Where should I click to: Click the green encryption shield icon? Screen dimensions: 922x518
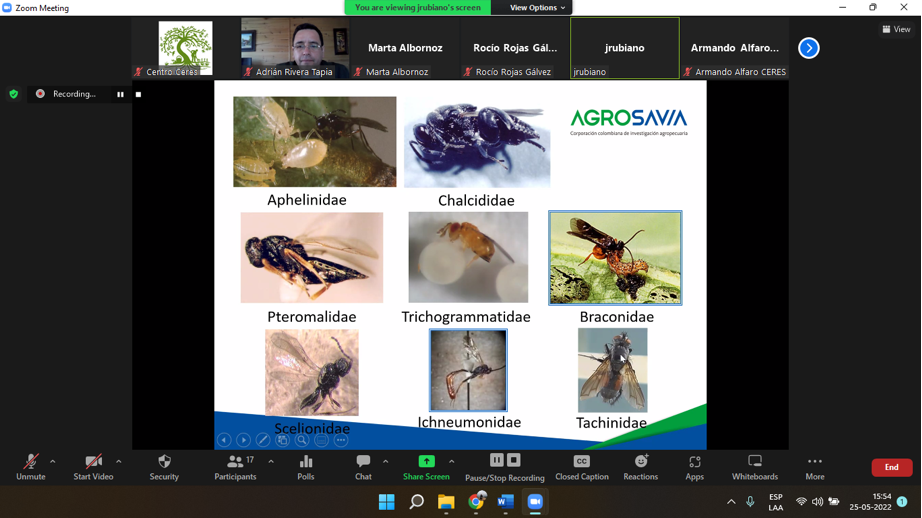(14, 94)
